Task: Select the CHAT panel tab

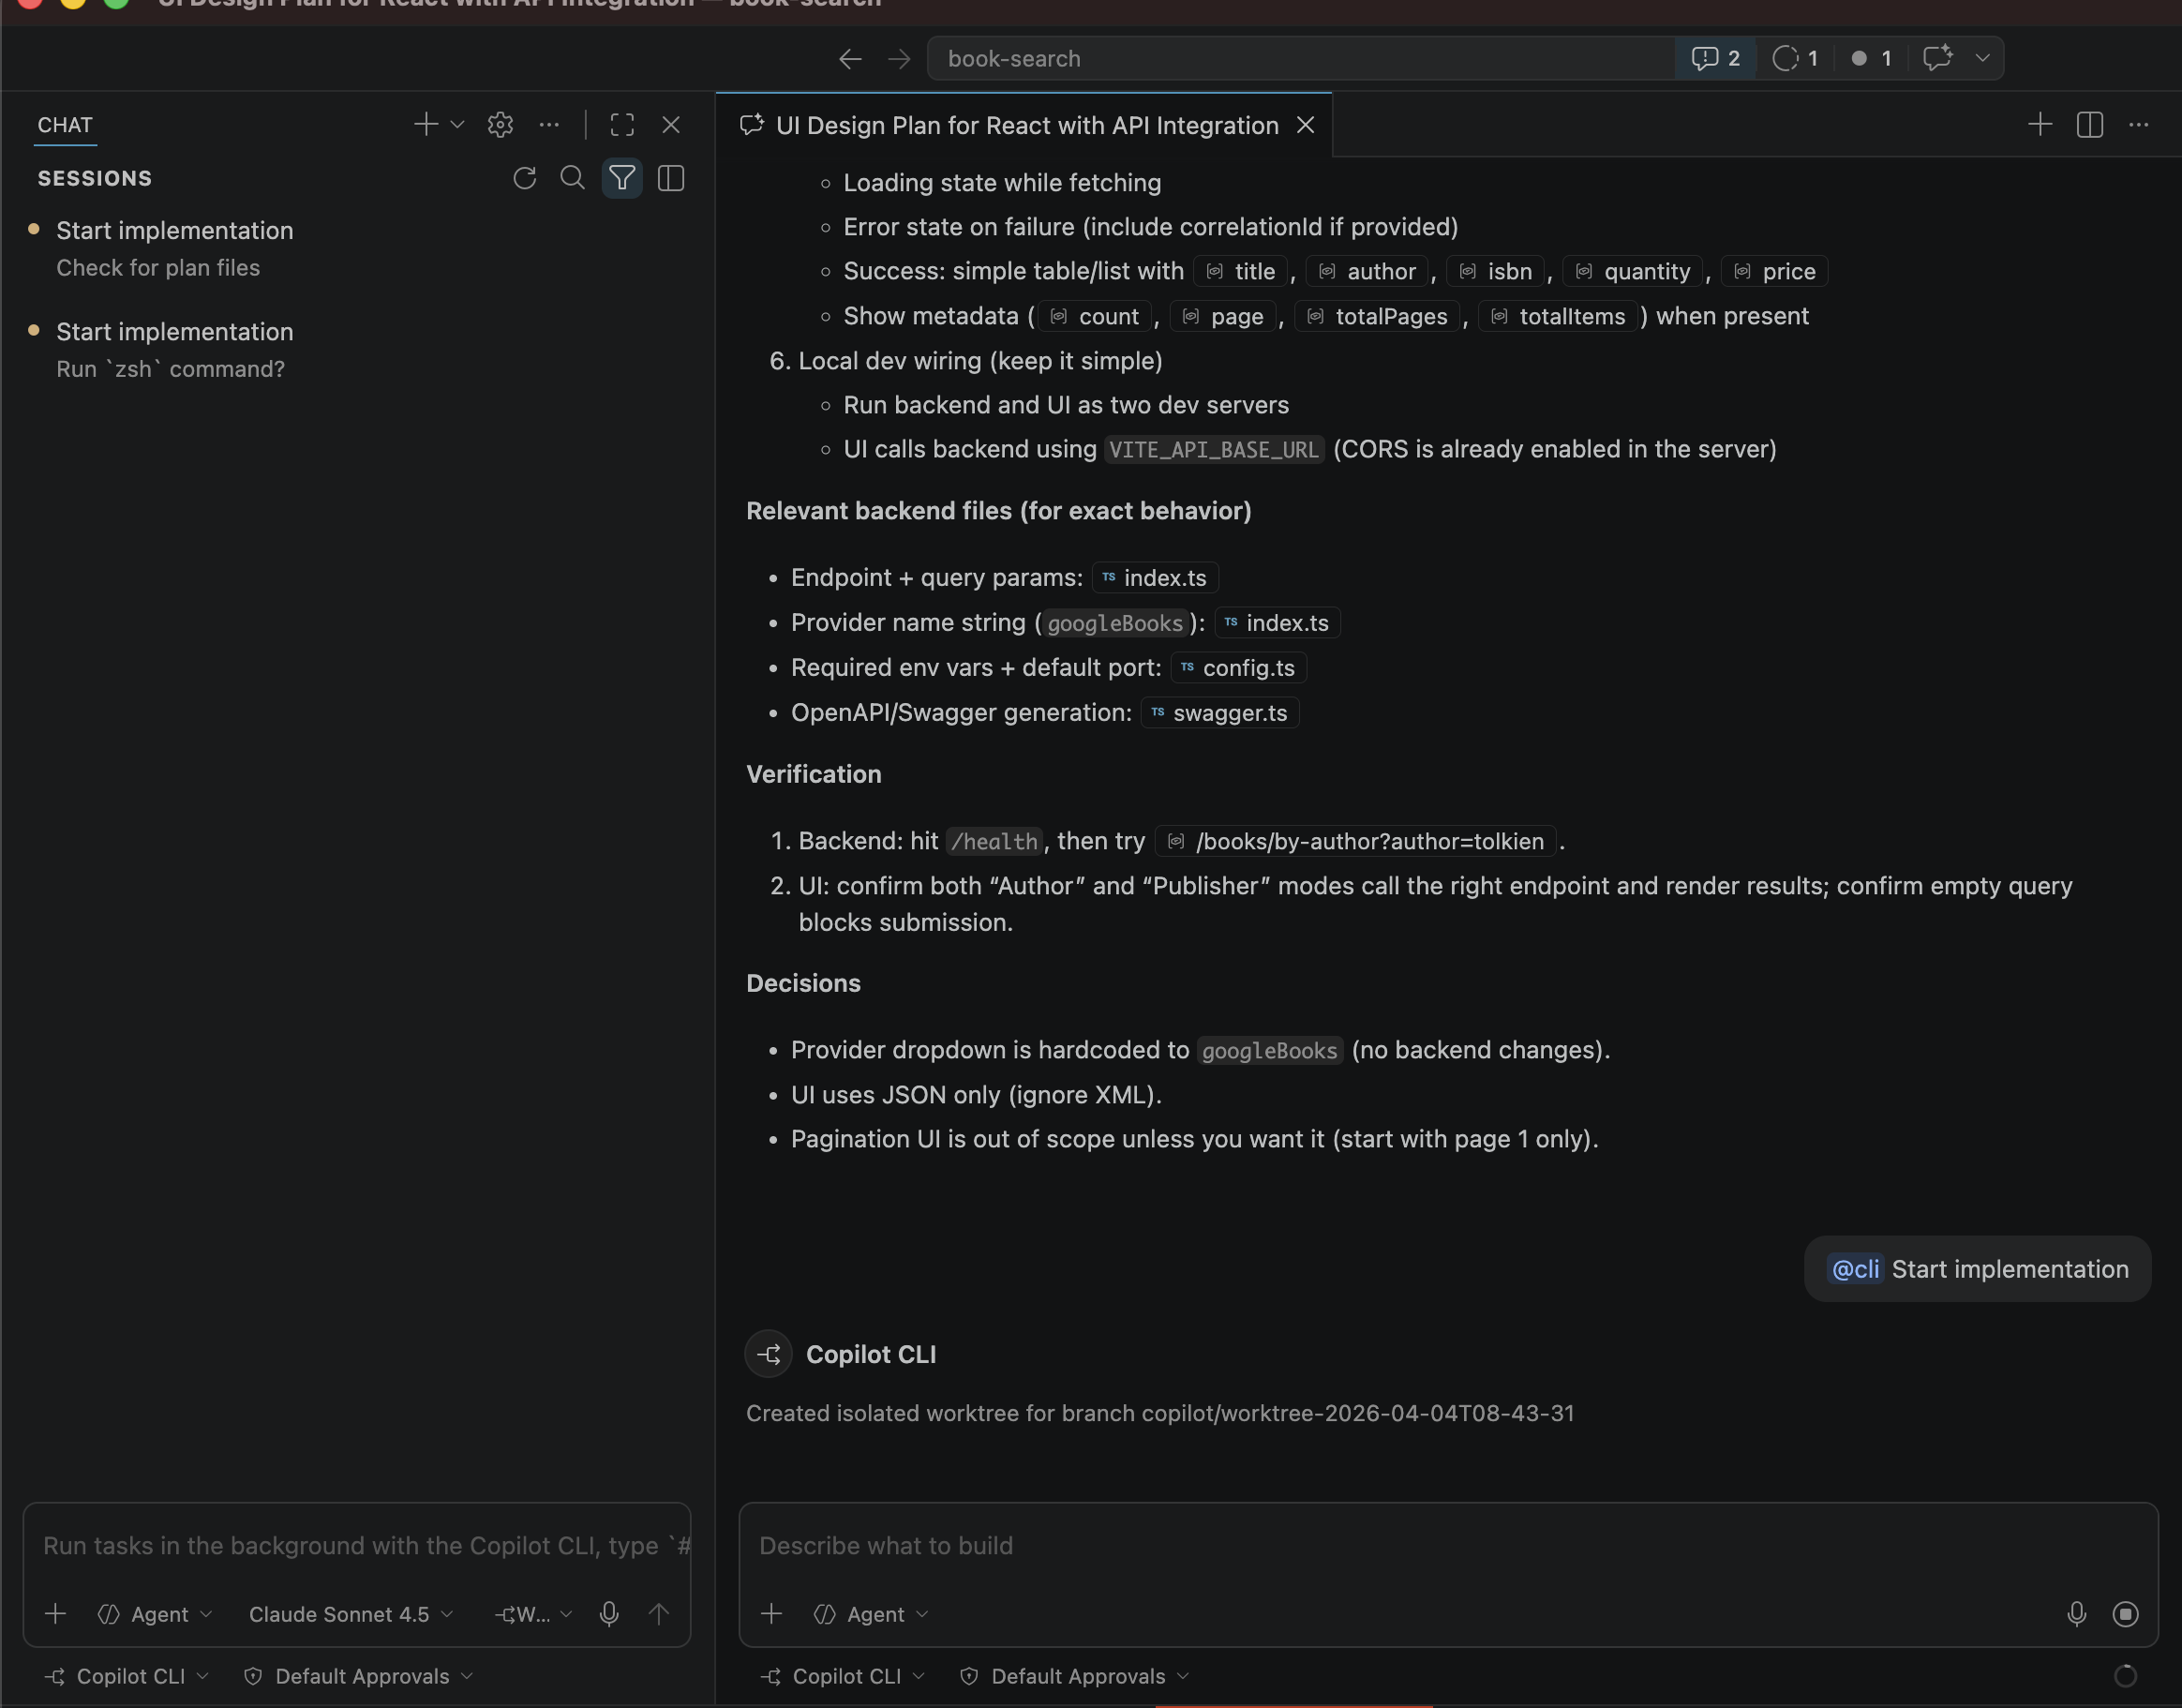Action: pyautogui.click(x=65, y=125)
